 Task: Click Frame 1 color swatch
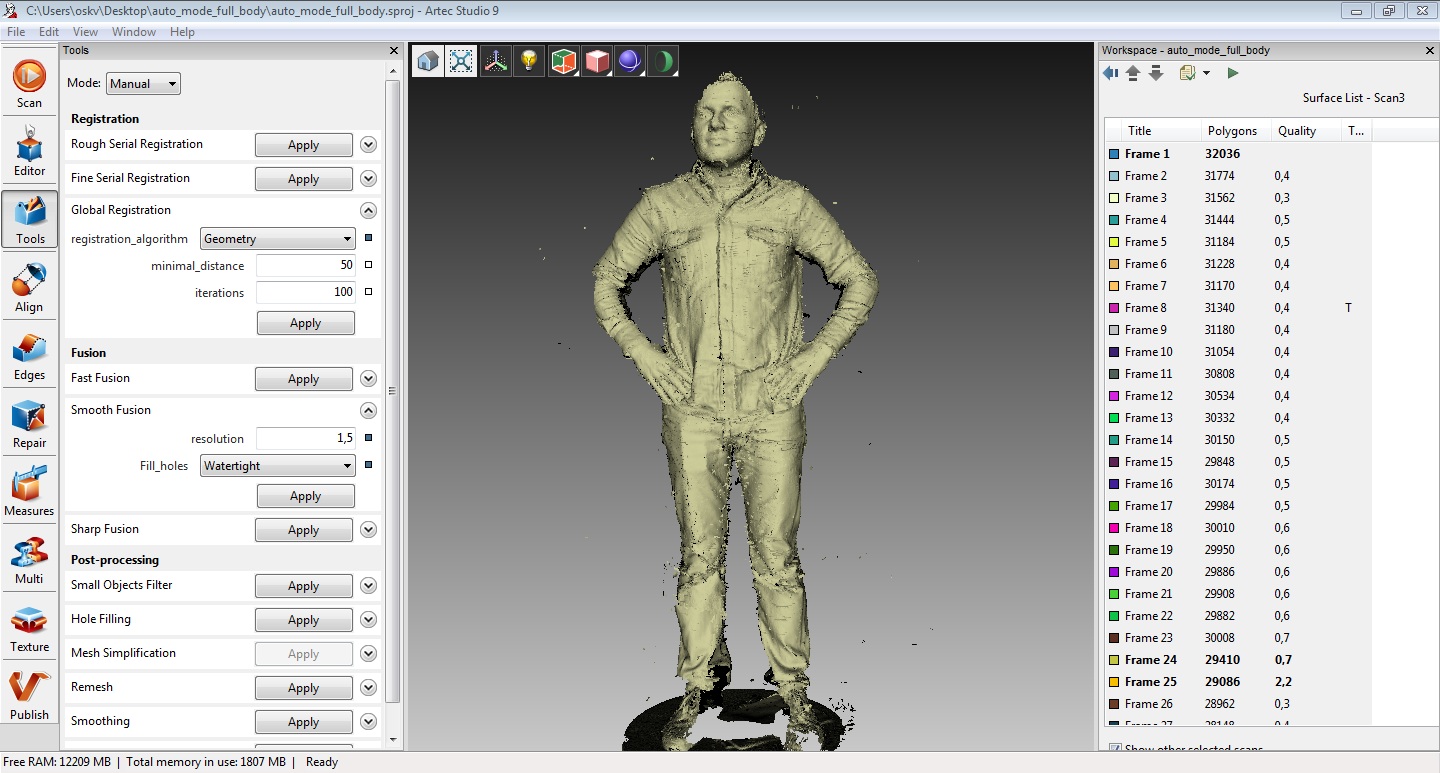[1114, 154]
